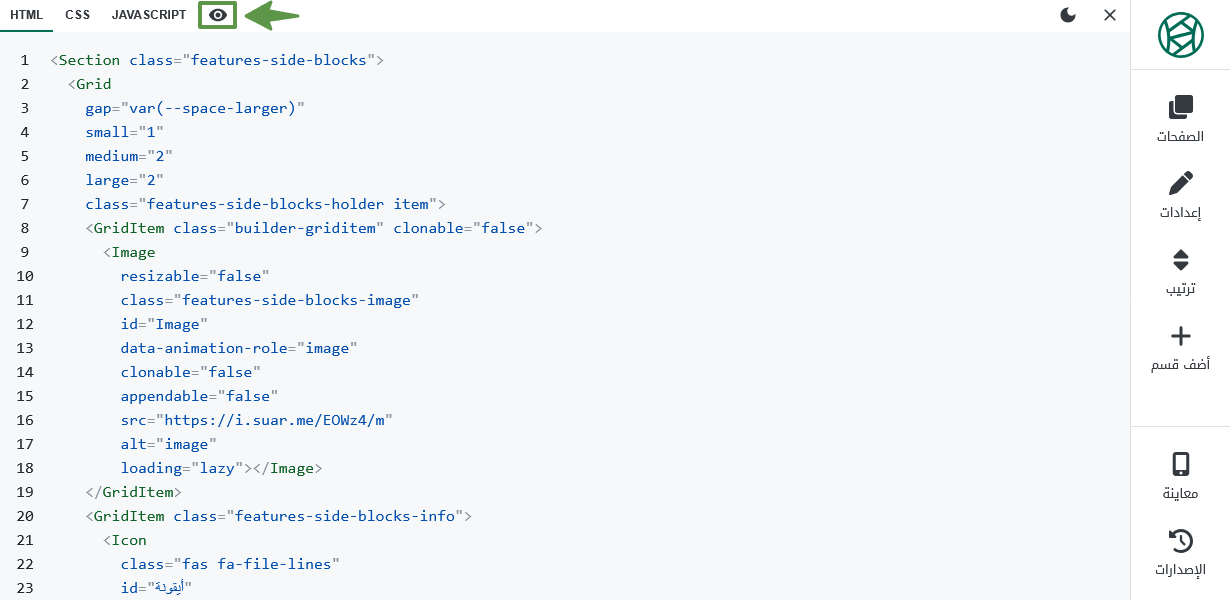Select line number 8 in gutter

pyautogui.click(x=25, y=228)
